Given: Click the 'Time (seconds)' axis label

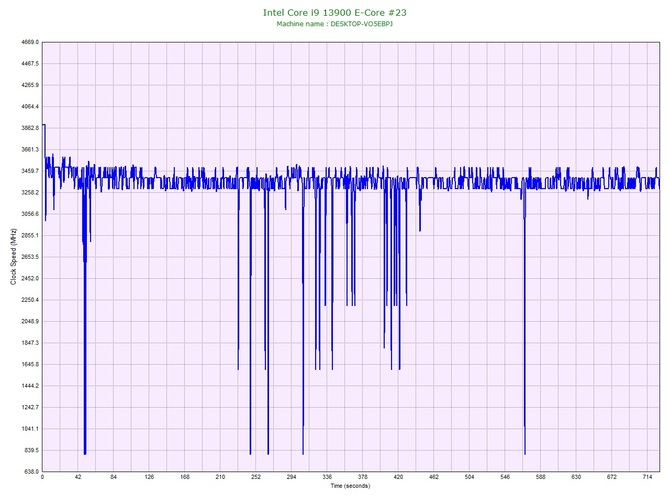Looking at the screenshot, I should (x=350, y=486).
